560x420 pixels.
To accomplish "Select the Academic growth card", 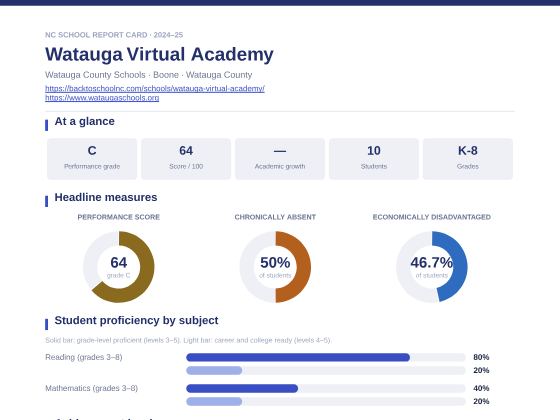I will click(280, 159).
